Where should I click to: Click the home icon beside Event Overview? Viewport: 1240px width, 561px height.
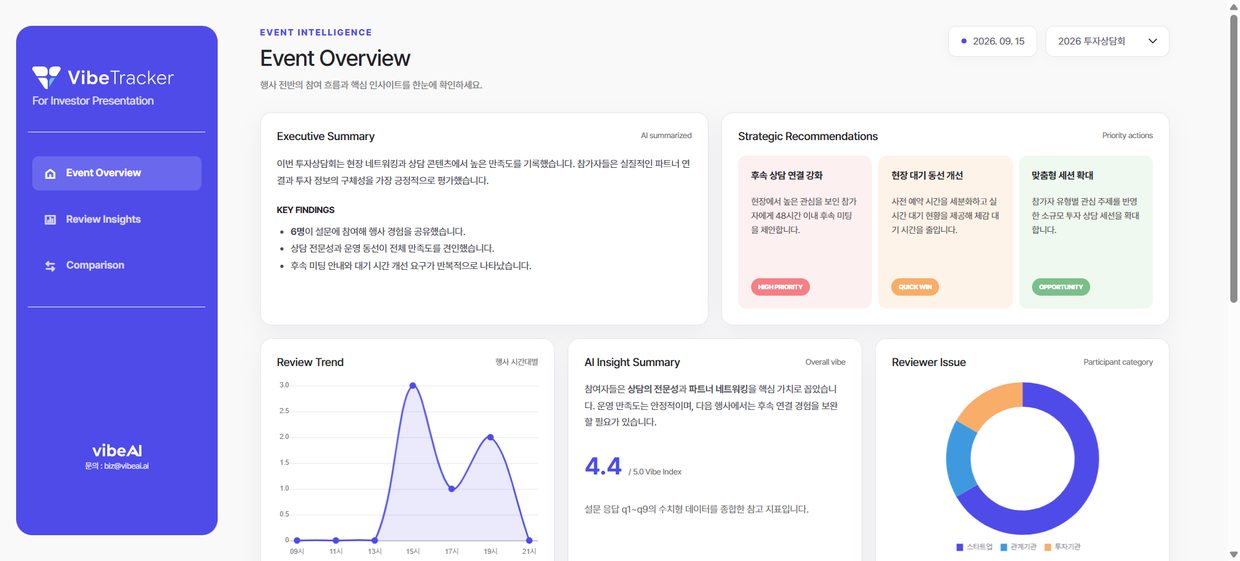pos(50,173)
